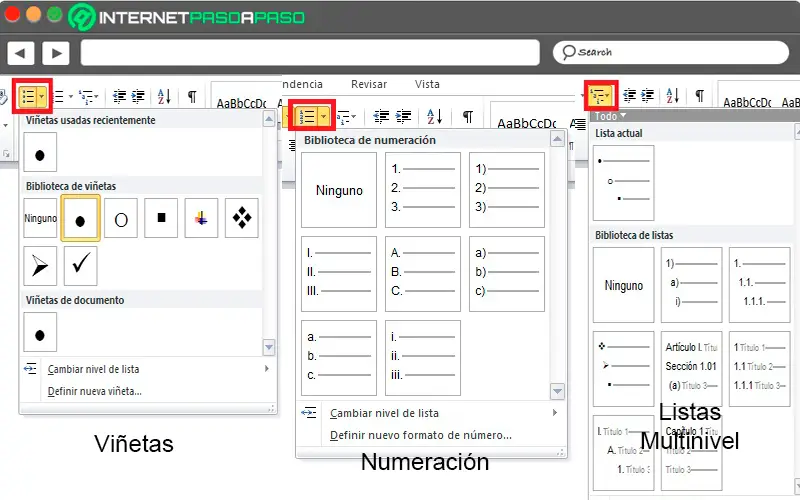This screenshot has width=800, height=500.
Task: Select the recently used round bullet
Action: coord(40,152)
